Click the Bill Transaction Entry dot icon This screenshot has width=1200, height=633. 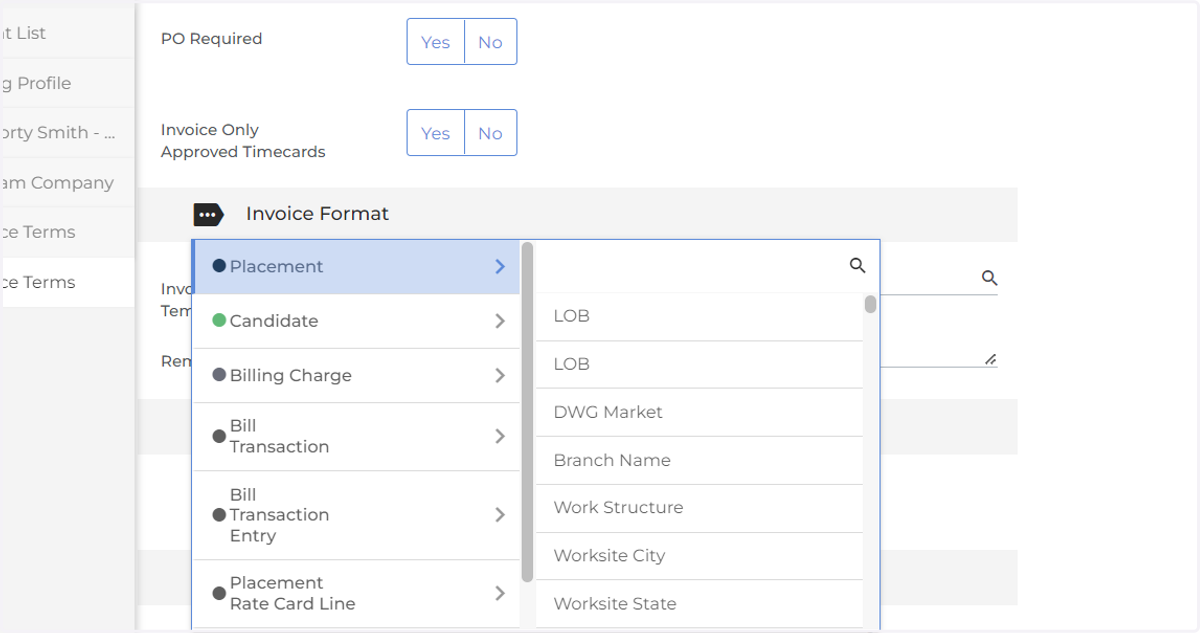tap(219, 515)
